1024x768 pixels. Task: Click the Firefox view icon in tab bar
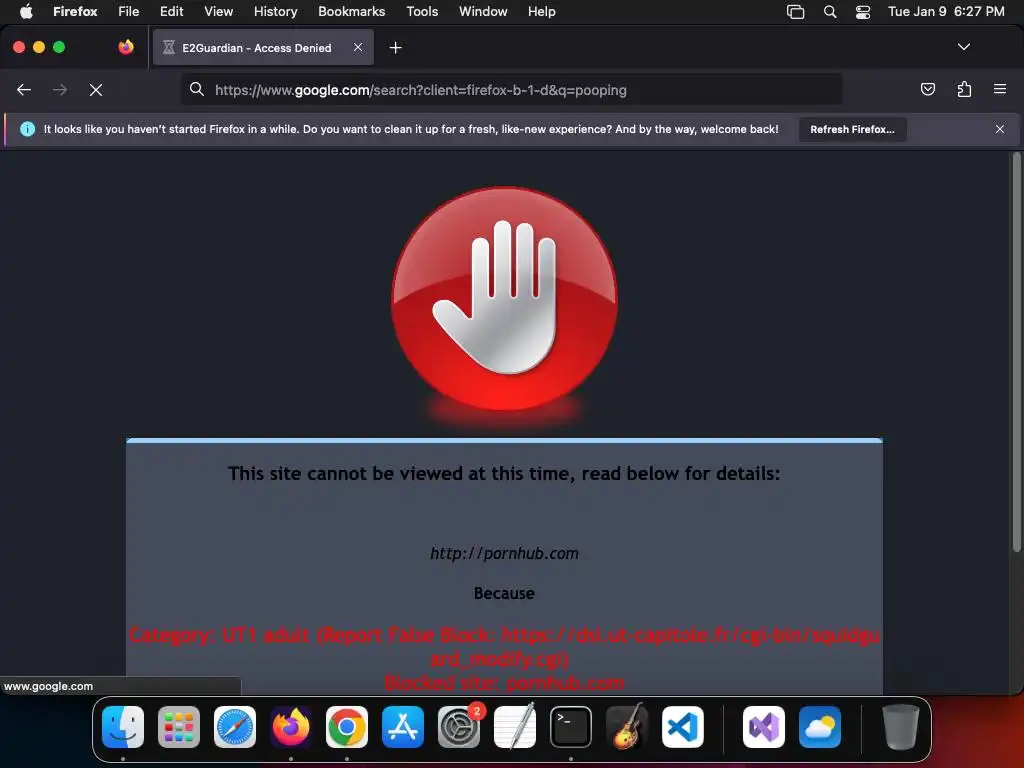click(126, 47)
